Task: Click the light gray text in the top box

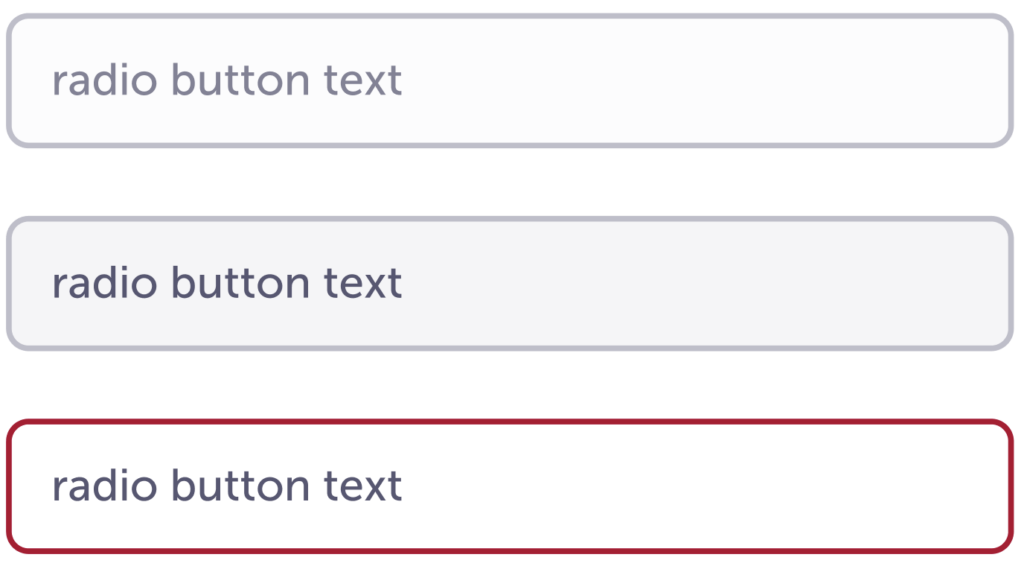Action: click(227, 81)
